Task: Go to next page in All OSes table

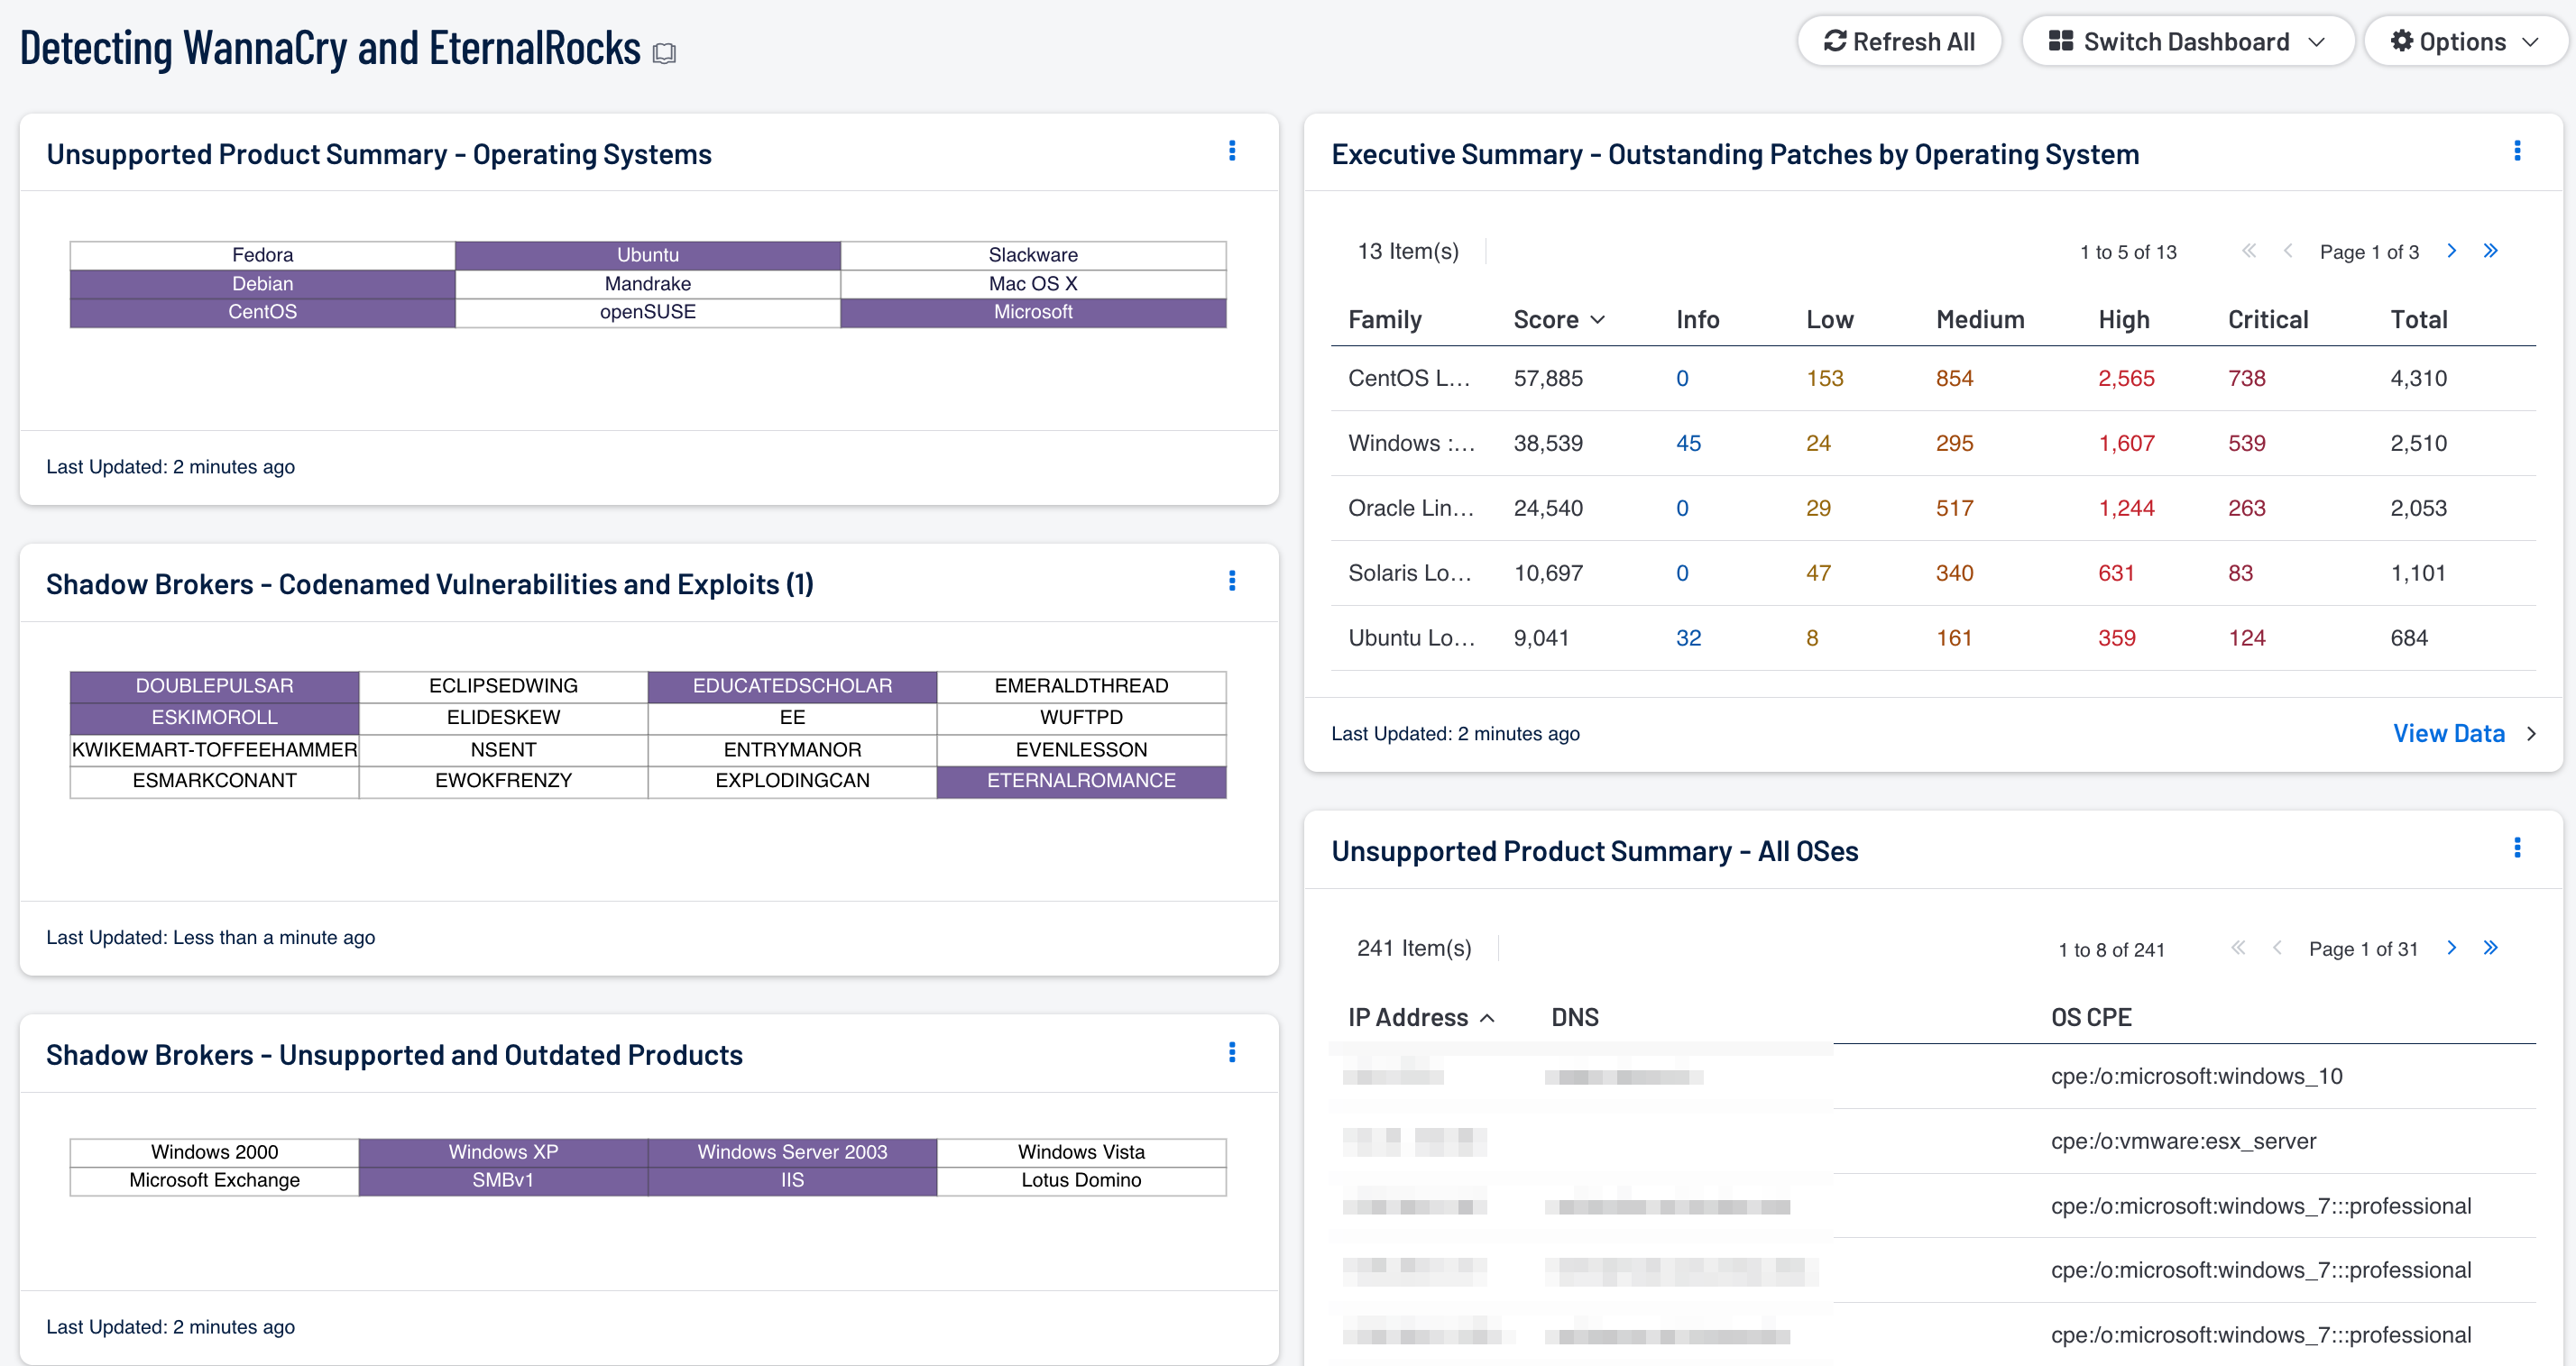Action: click(x=2451, y=948)
